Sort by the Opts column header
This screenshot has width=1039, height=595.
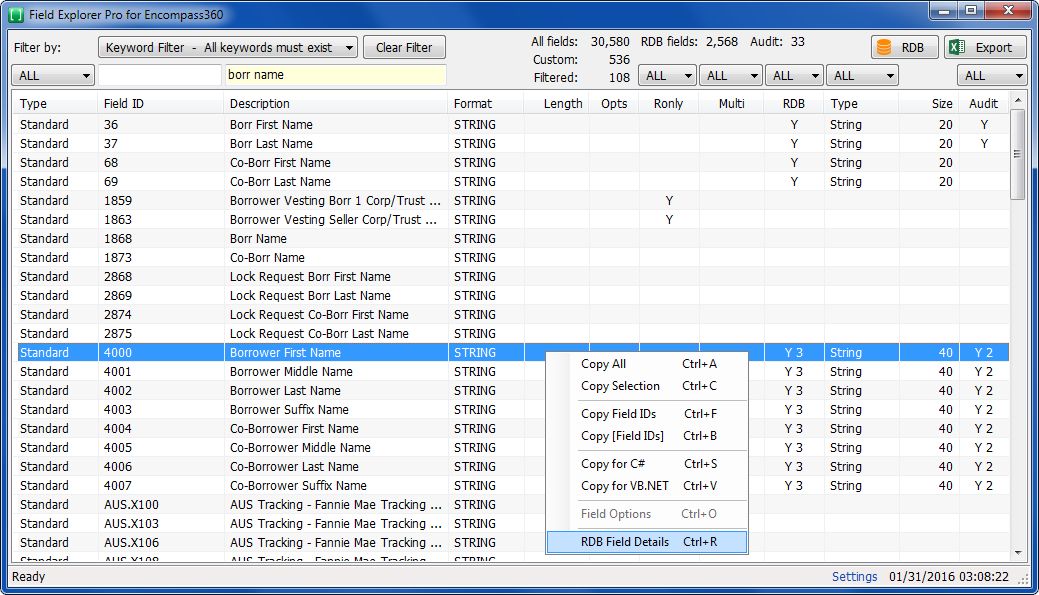[614, 103]
